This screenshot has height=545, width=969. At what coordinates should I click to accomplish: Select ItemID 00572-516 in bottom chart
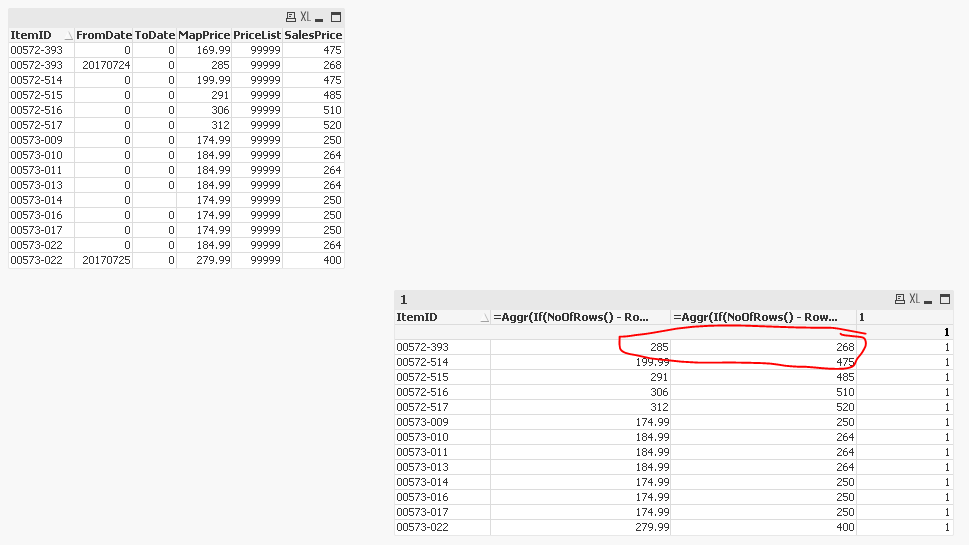[x=442, y=392]
